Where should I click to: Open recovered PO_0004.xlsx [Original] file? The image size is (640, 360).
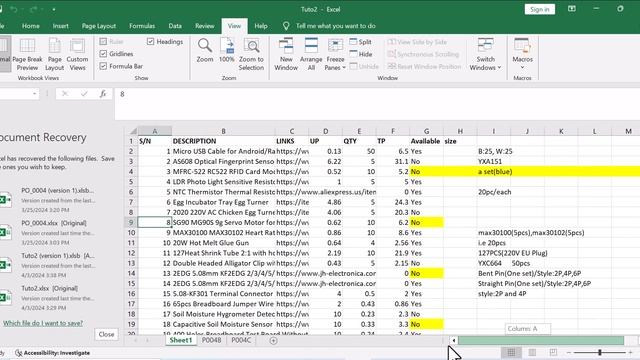tap(48, 232)
